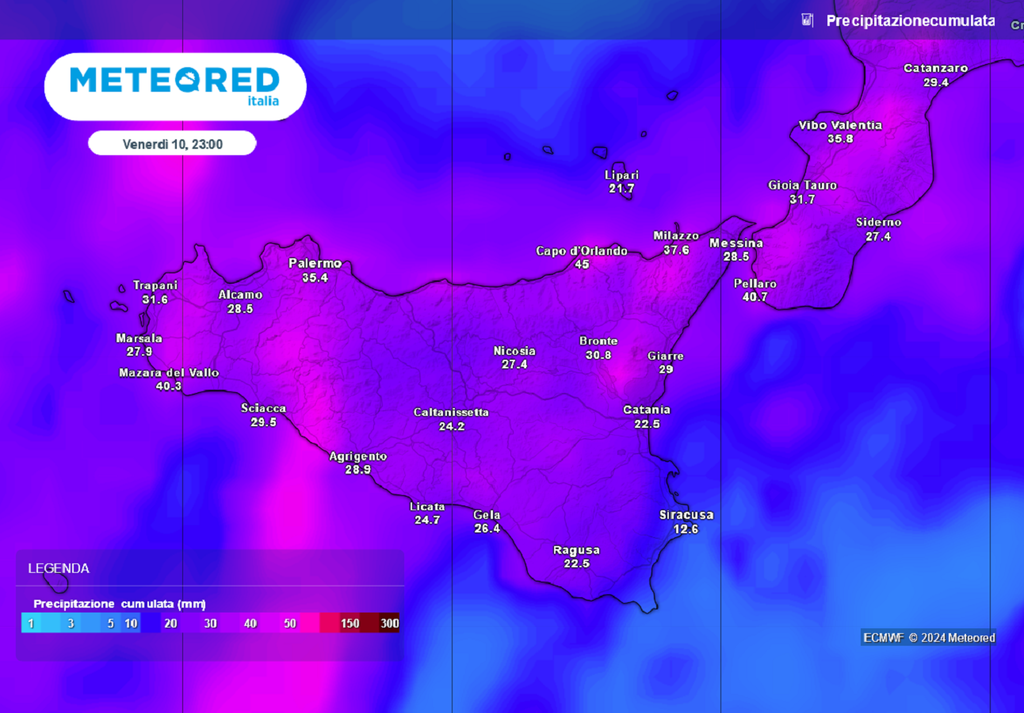Select Palermo on the map
The height and width of the screenshot is (713, 1024).
point(315,264)
